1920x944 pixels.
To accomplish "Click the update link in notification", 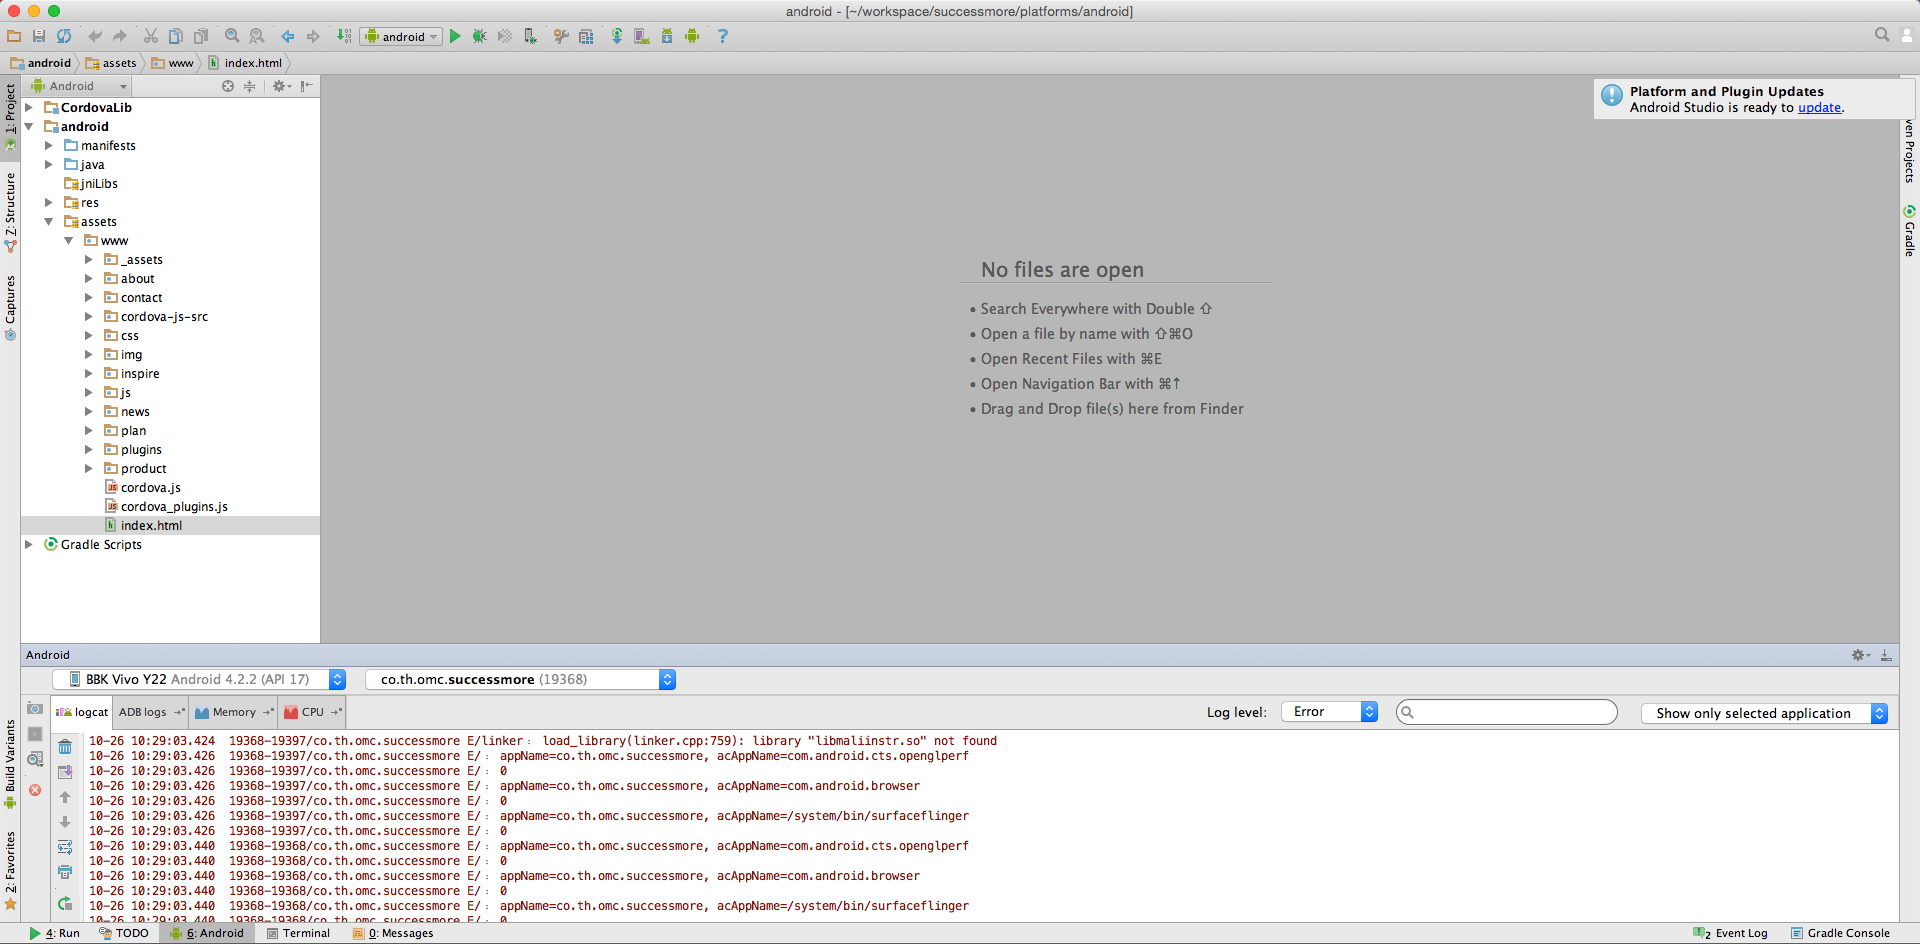I will point(1819,108).
